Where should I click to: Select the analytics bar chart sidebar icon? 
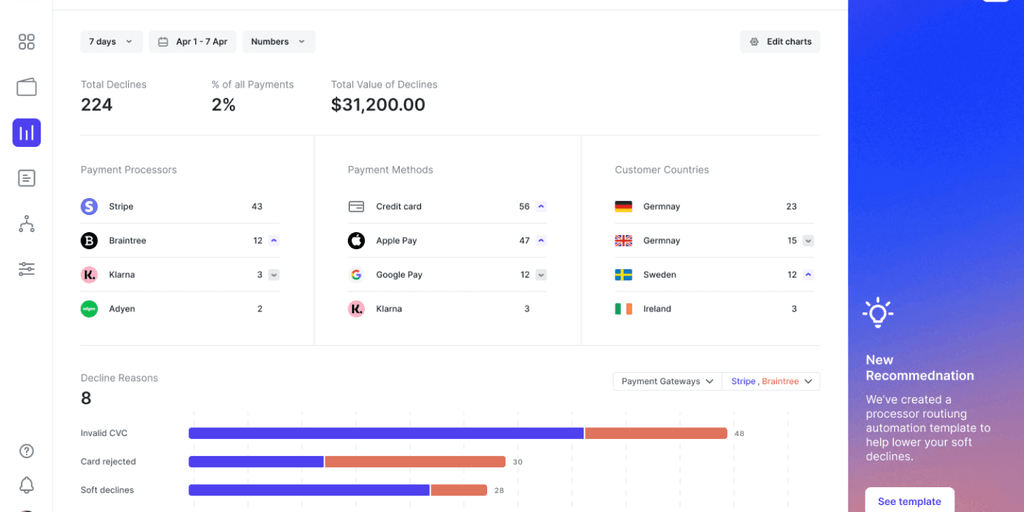coord(27,133)
